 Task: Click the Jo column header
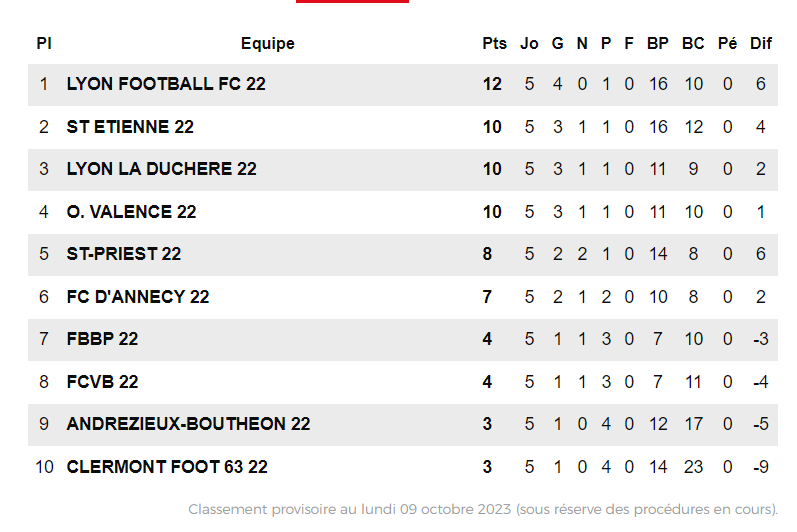click(529, 43)
